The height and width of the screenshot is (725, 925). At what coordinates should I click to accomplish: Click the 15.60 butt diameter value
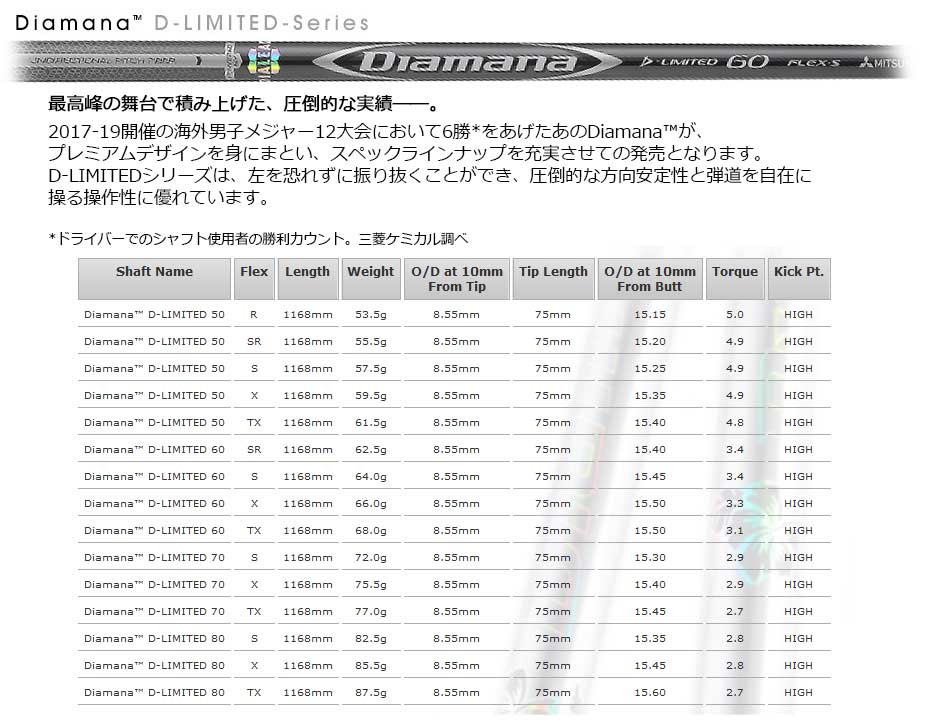tap(650, 693)
